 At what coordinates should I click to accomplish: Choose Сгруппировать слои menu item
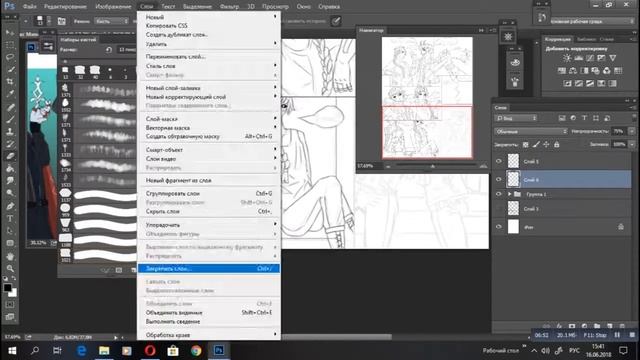coord(209,193)
